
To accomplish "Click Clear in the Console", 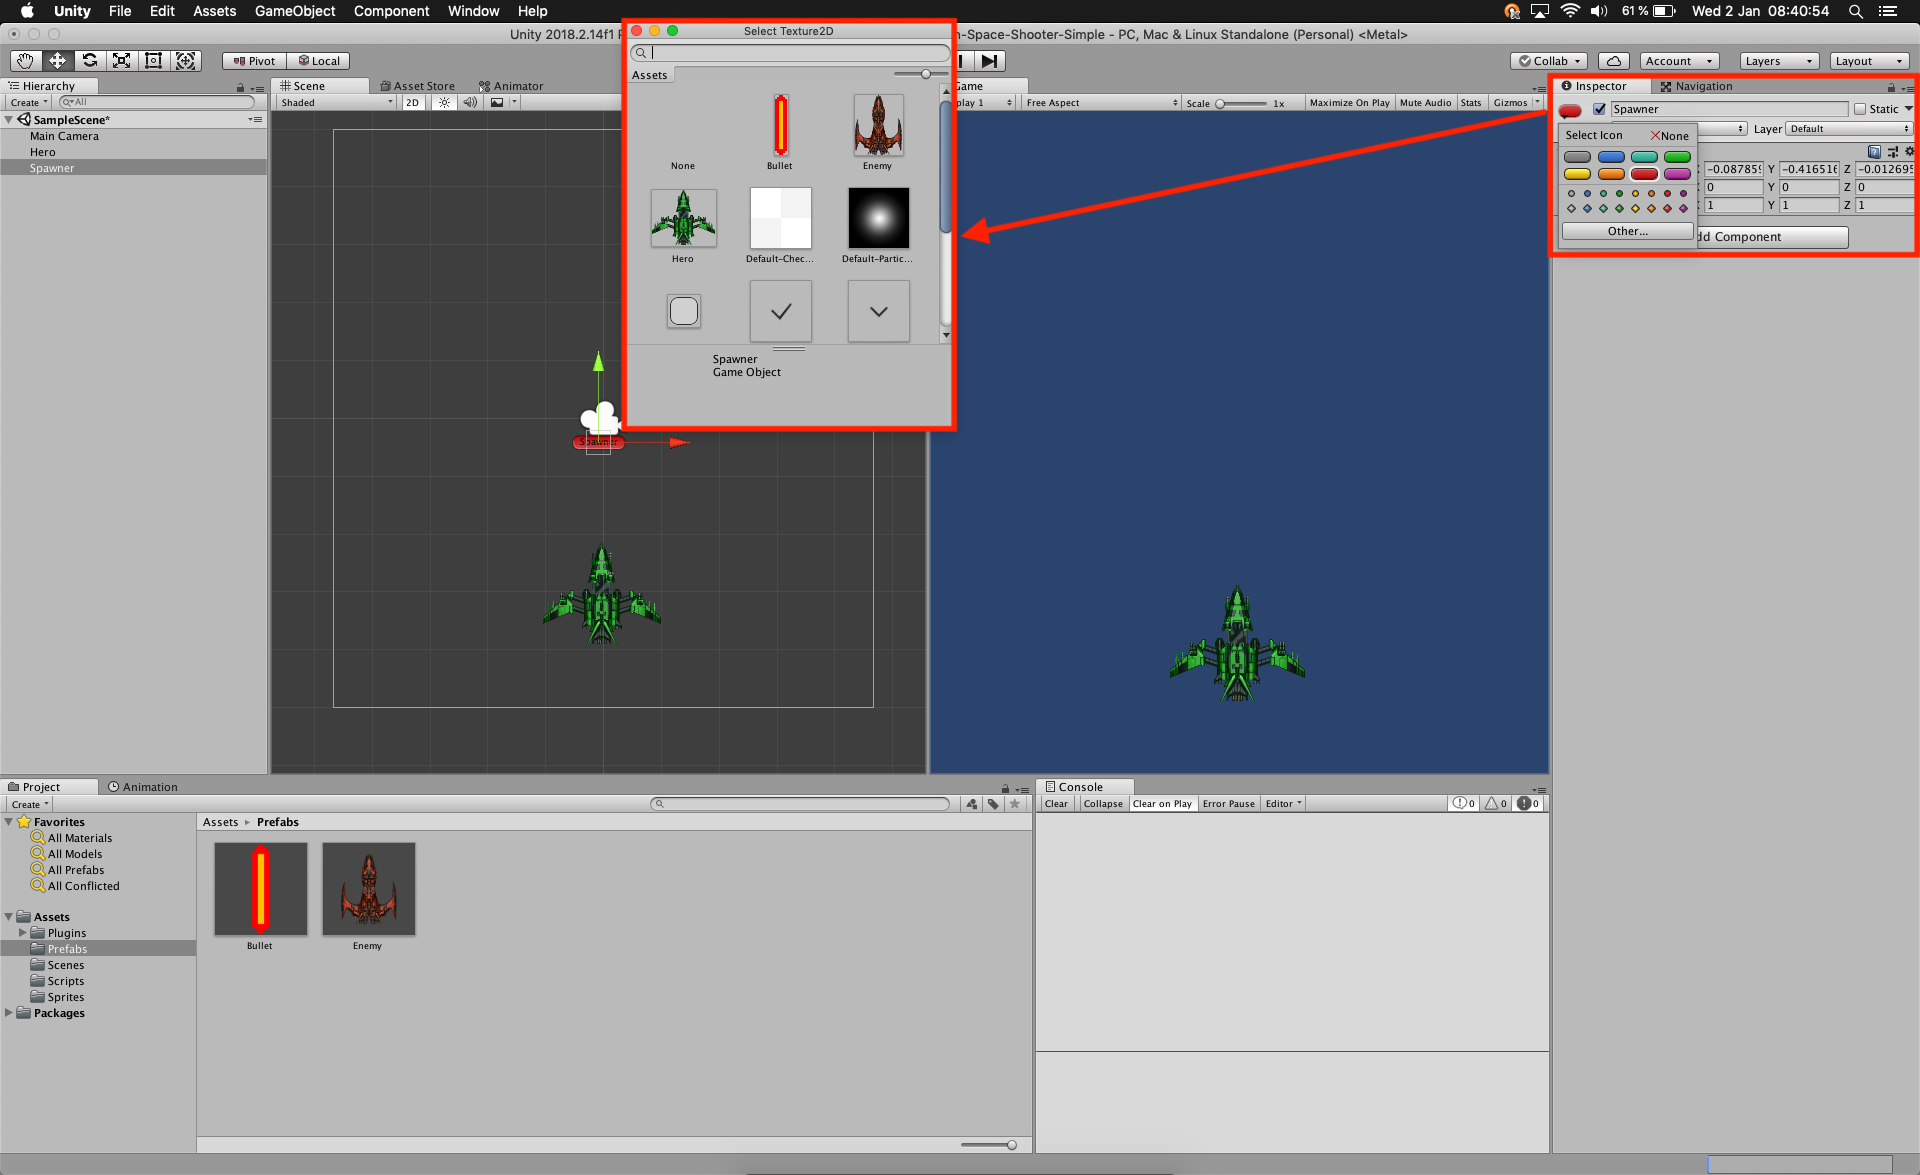I will tap(1056, 804).
